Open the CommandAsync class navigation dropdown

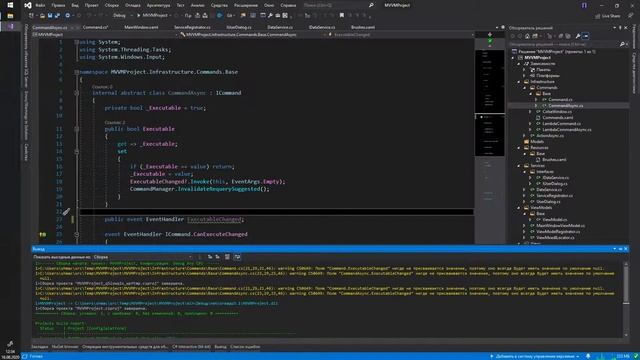coord(252,35)
